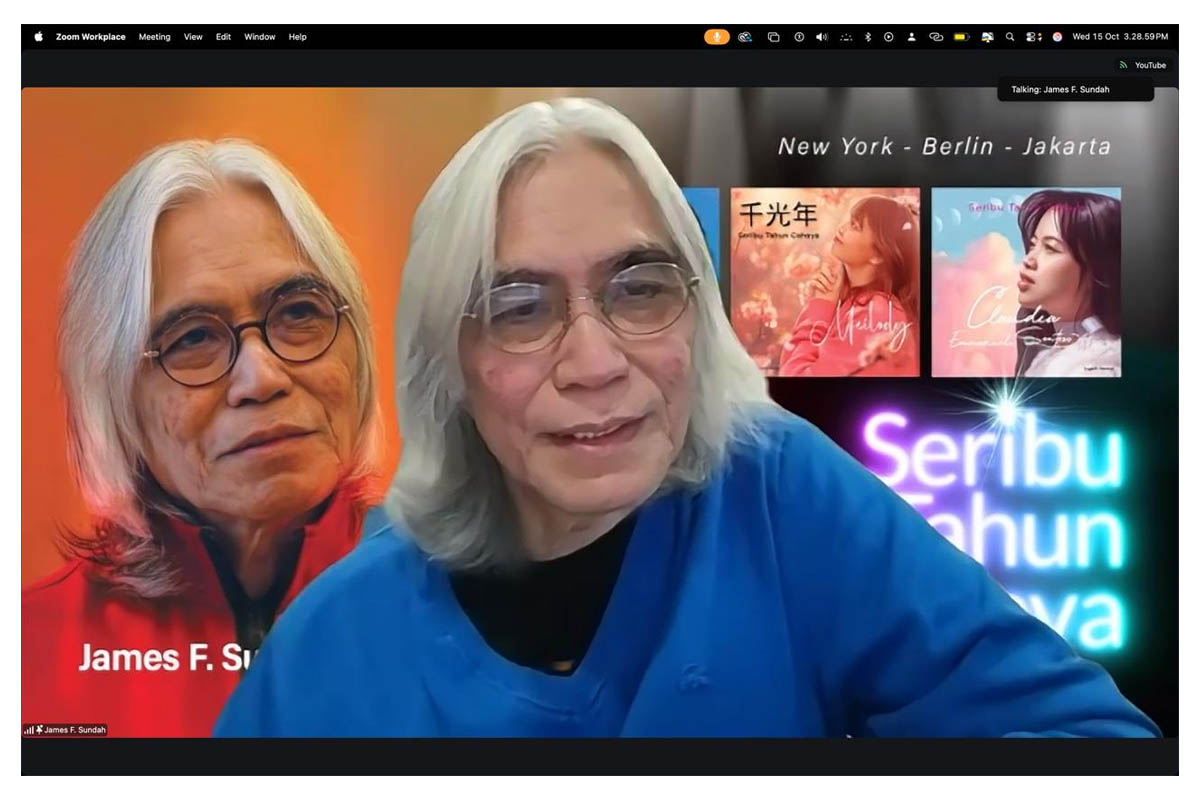Click the play circle menu bar icon
The width and height of the screenshot is (1200, 800).
pyautogui.click(x=888, y=37)
